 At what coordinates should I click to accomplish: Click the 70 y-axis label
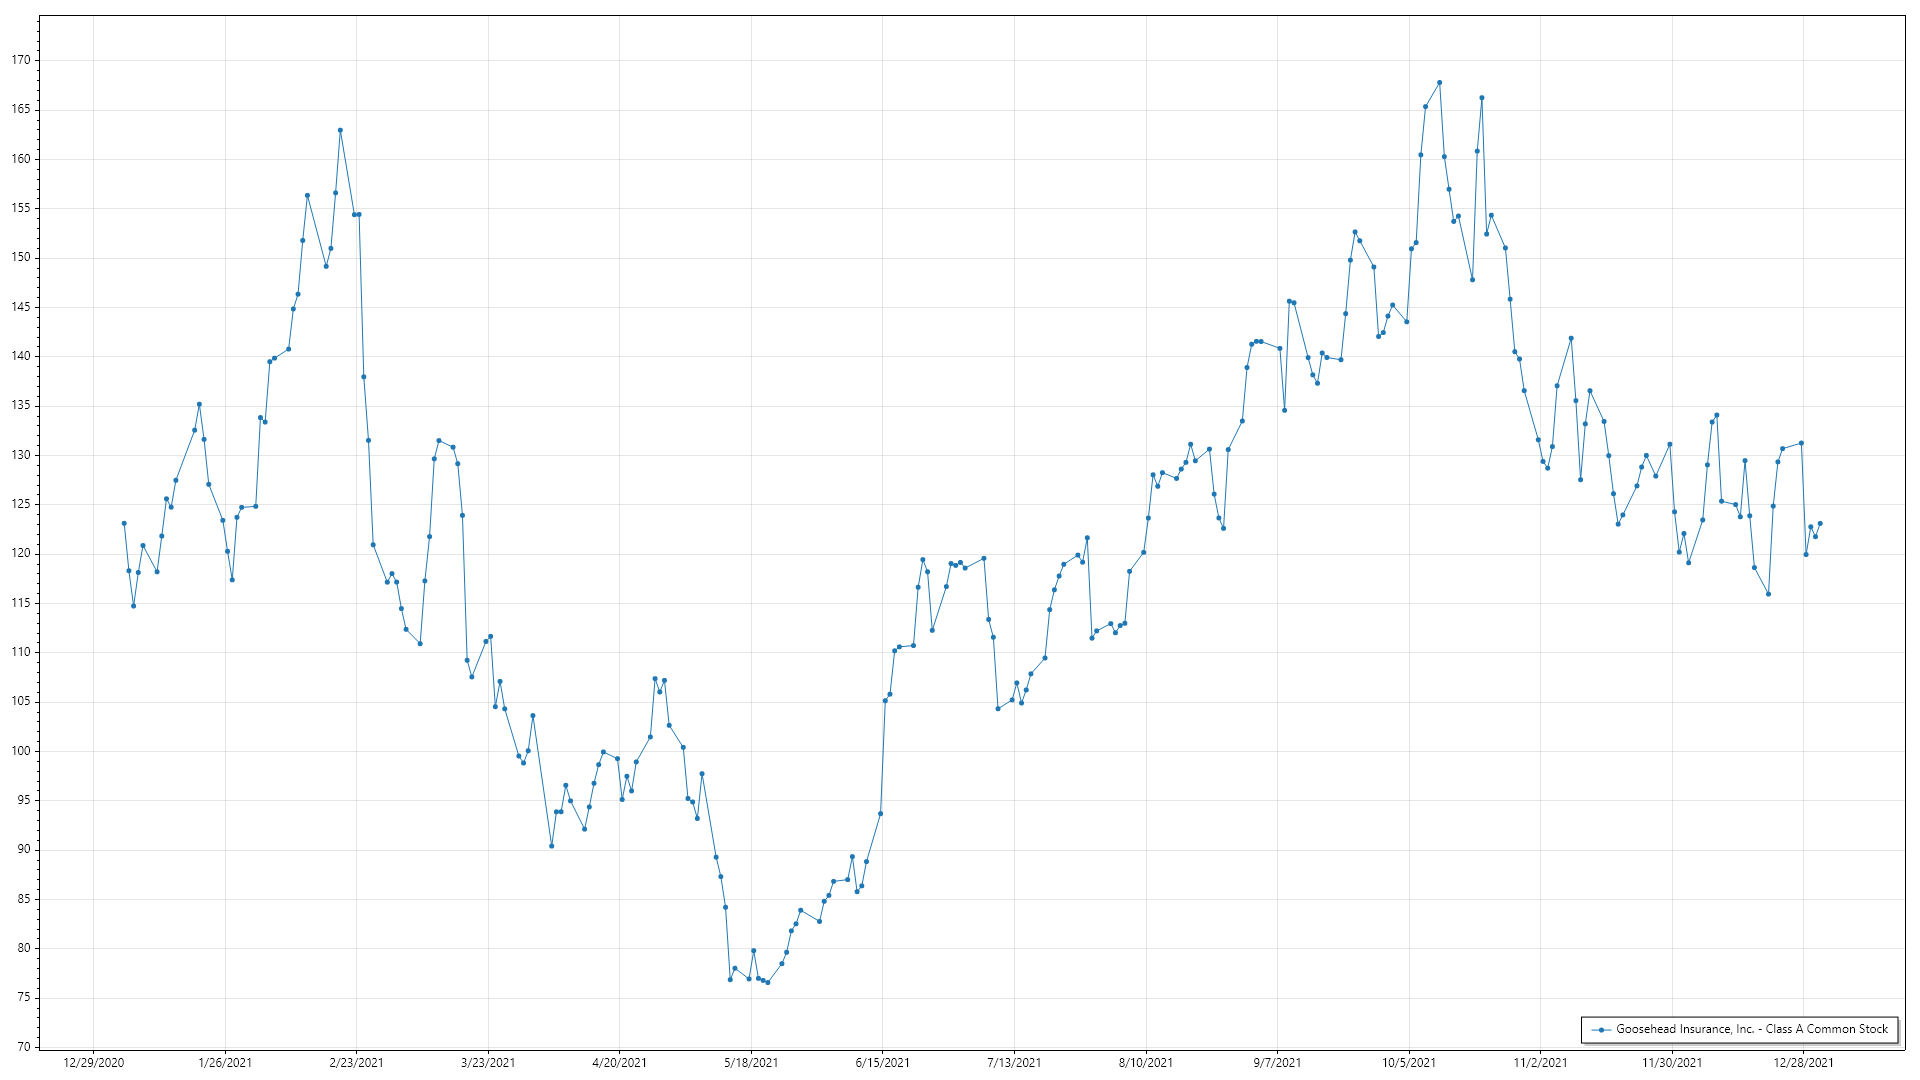pyautogui.click(x=24, y=1047)
